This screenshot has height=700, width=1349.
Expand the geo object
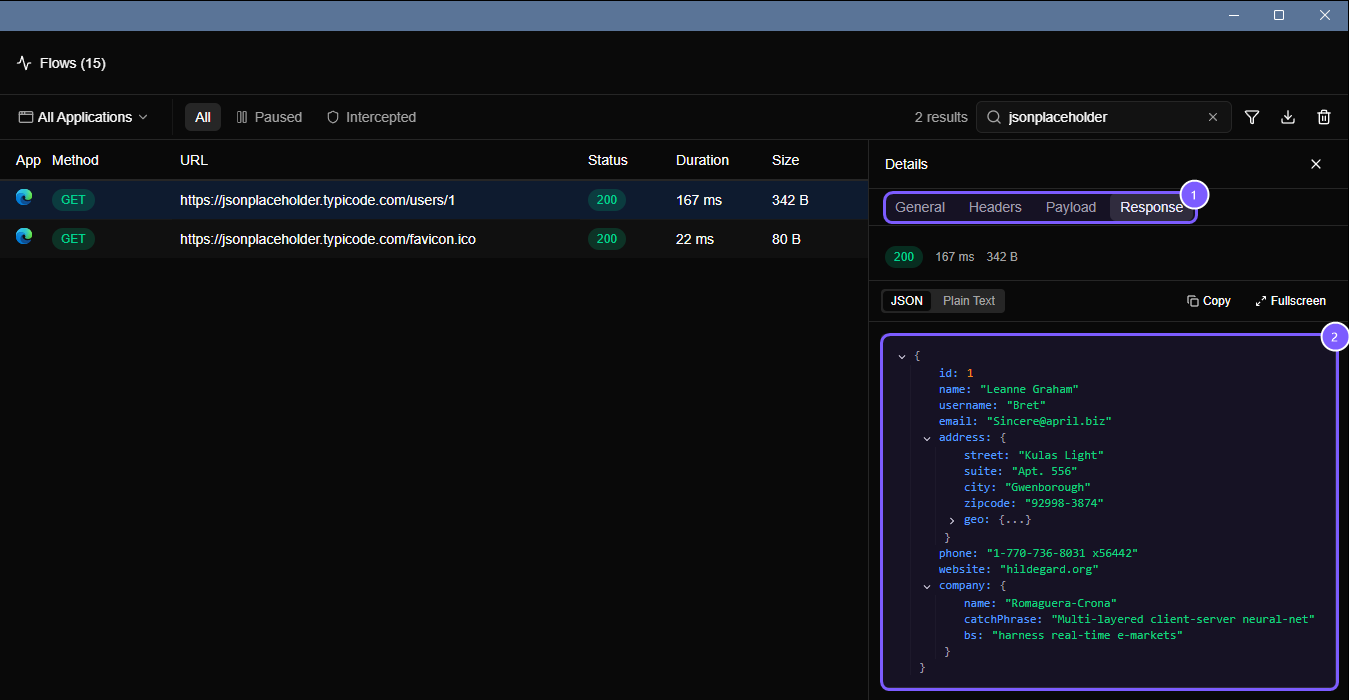click(x=952, y=520)
